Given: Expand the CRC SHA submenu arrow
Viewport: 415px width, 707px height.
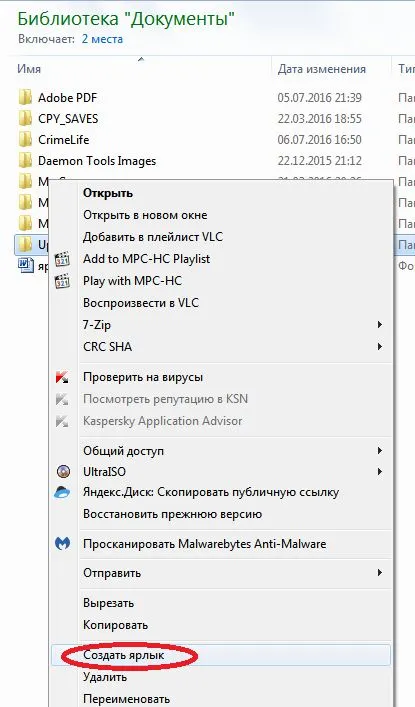Looking at the screenshot, I should click(x=380, y=347).
